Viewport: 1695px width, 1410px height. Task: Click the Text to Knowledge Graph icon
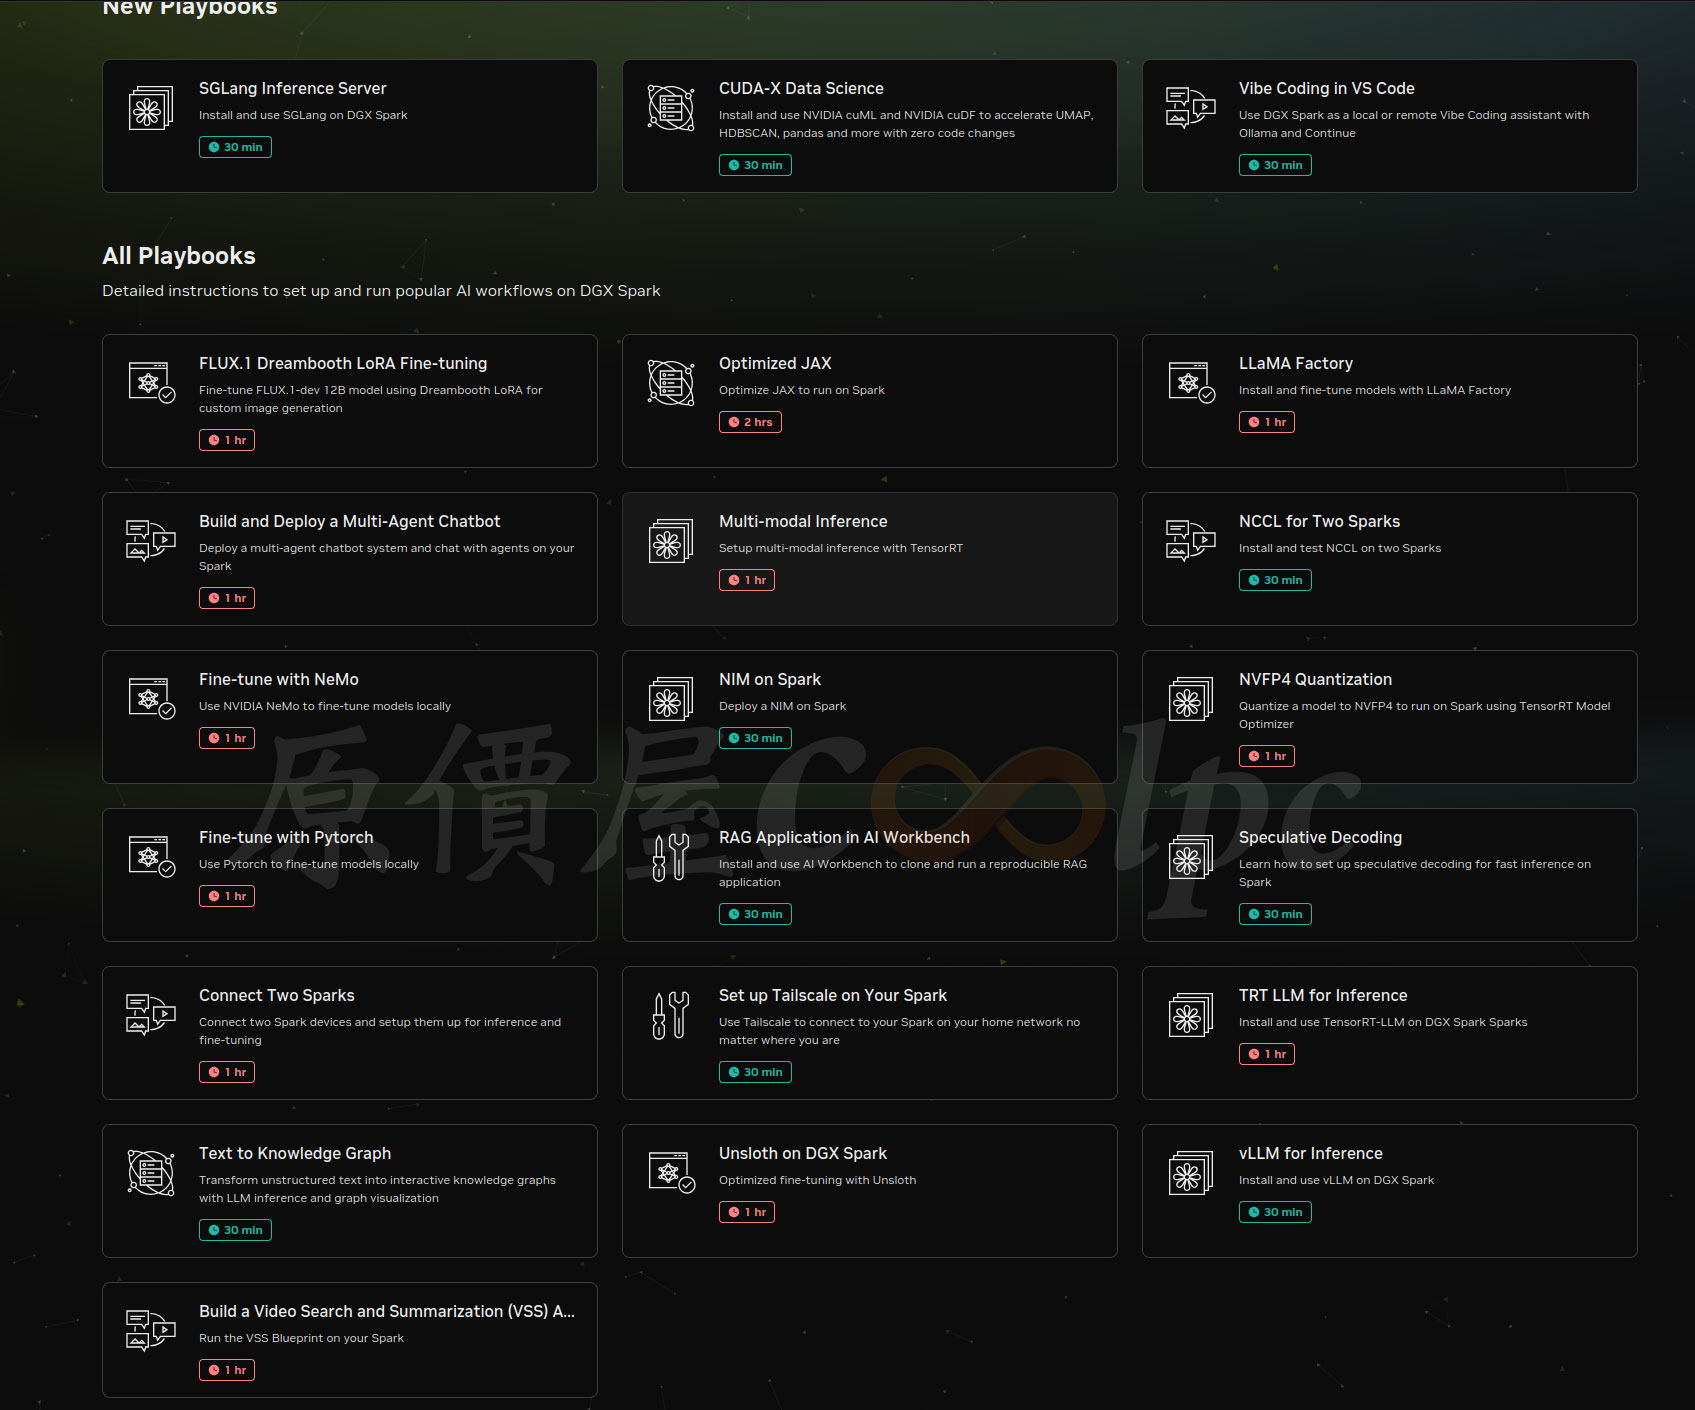150,1173
